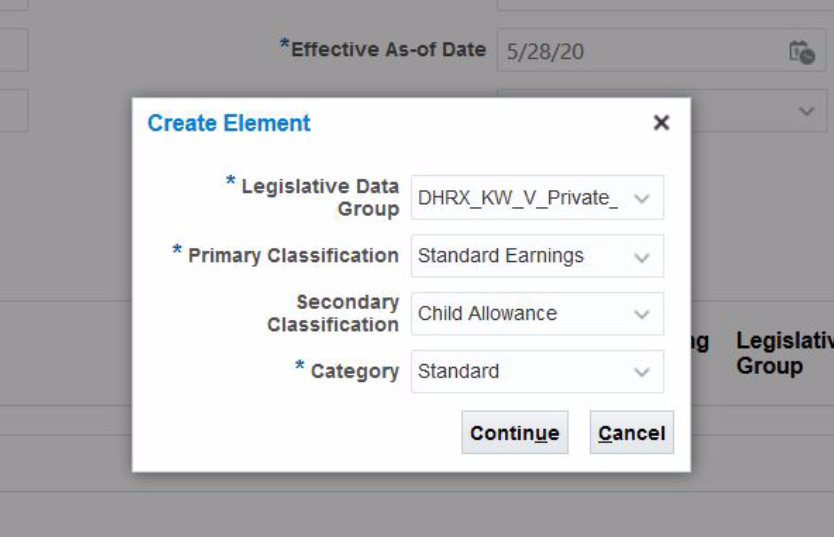Close the Create Element dialog with X
834x537 pixels.
tap(660, 123)
